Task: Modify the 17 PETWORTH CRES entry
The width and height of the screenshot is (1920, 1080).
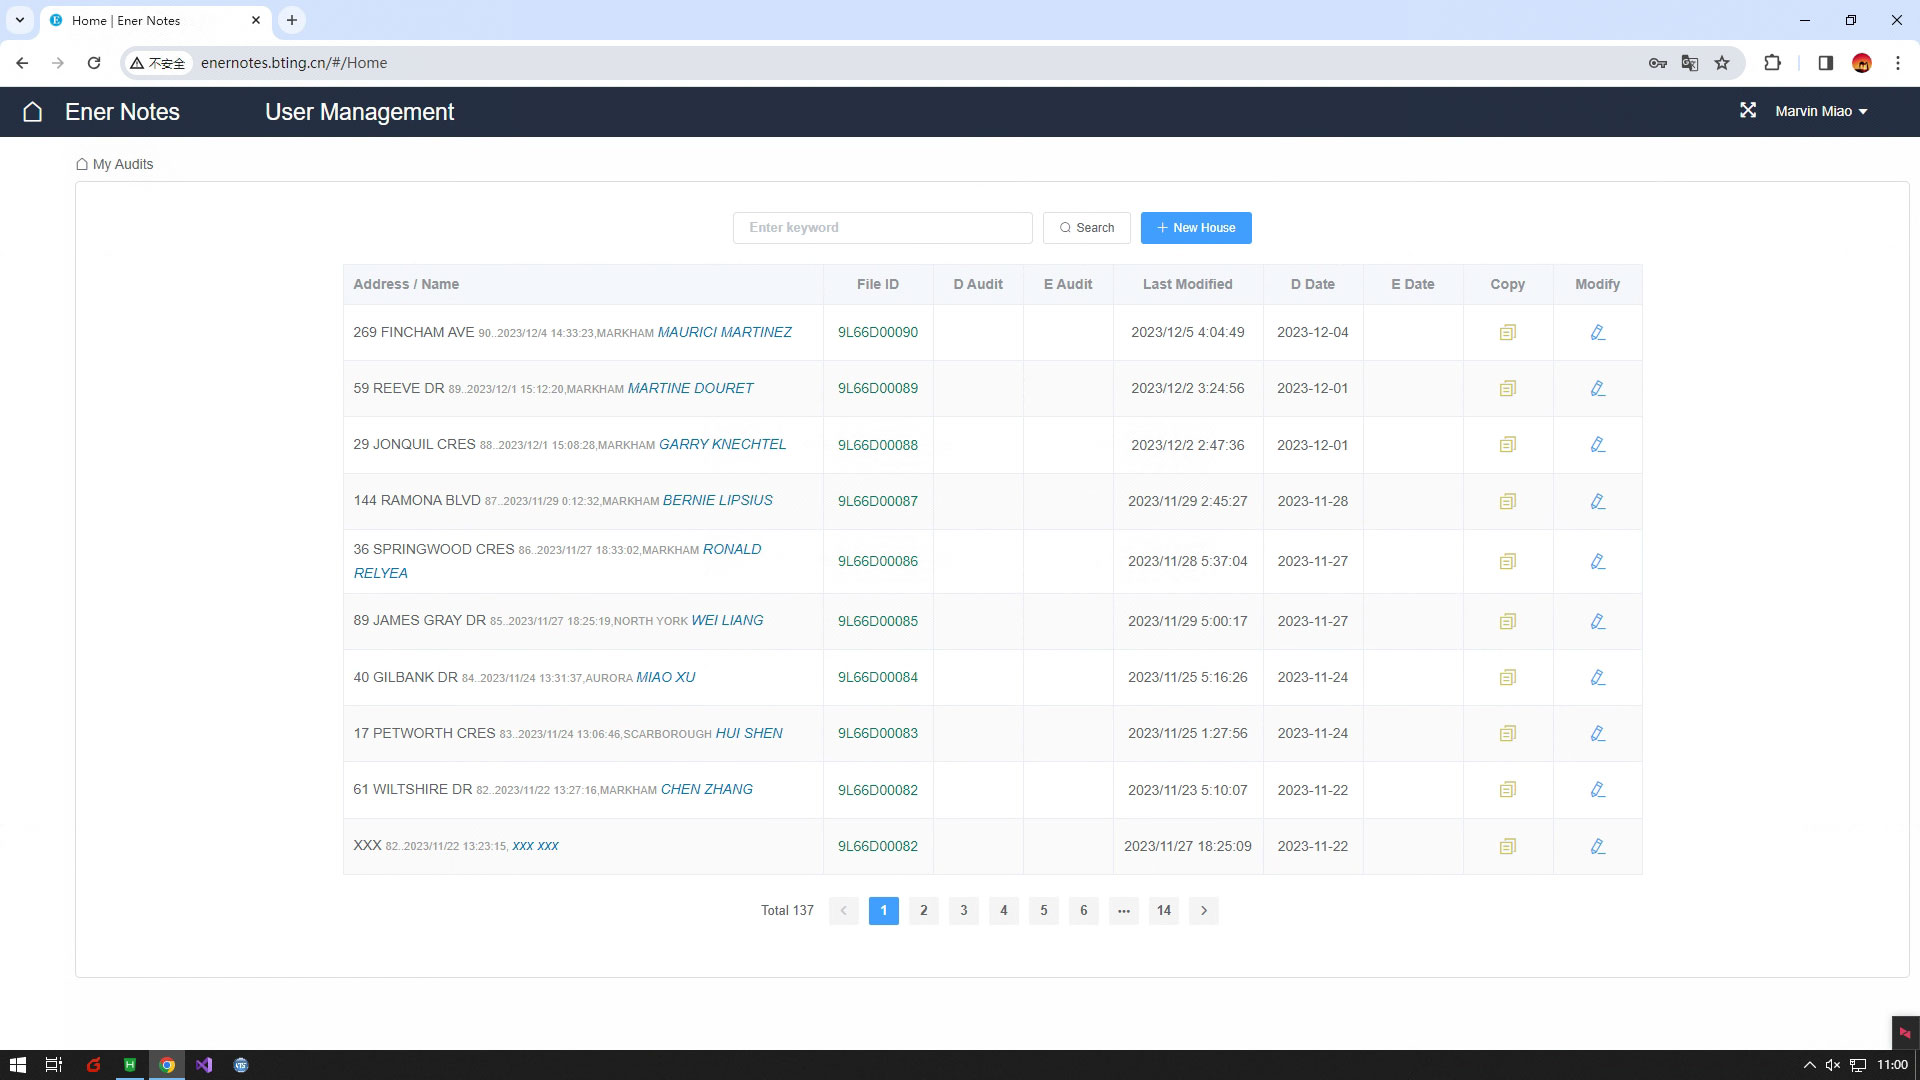Action: (x=1598, y=733)
